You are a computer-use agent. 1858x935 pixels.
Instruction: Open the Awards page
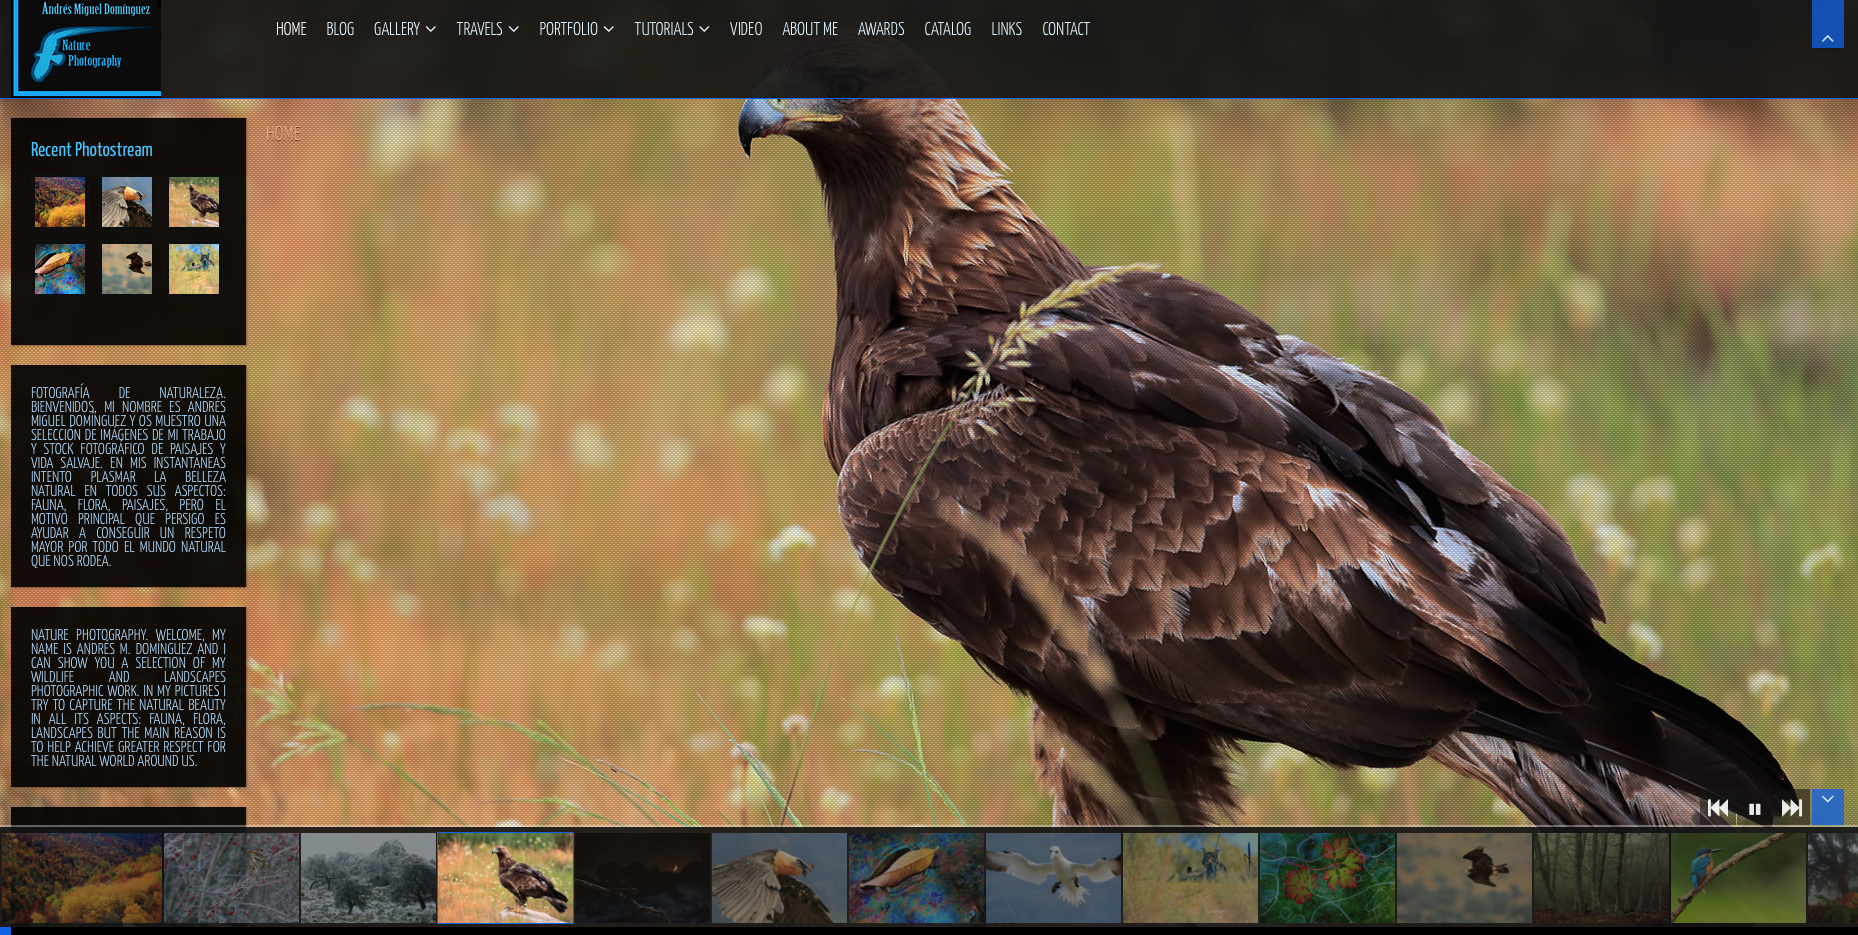880,29
